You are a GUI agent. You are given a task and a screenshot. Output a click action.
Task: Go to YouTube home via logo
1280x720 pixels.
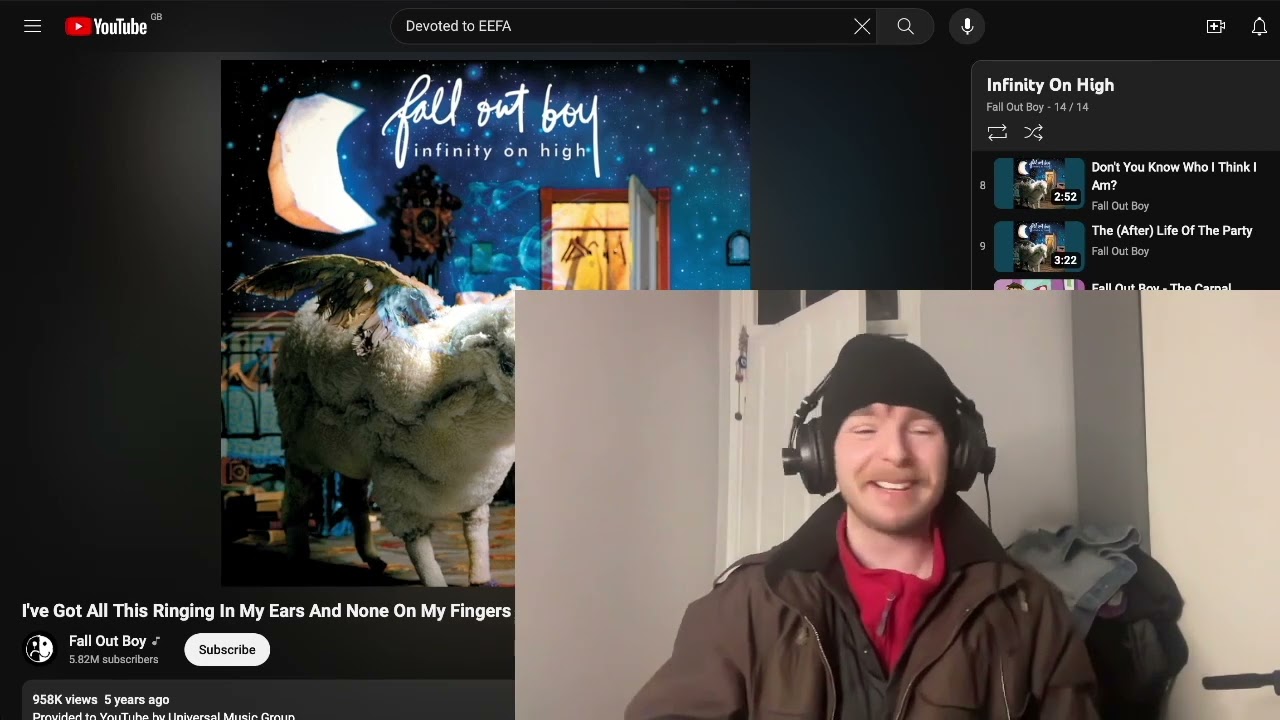click(x=106, y=26)
